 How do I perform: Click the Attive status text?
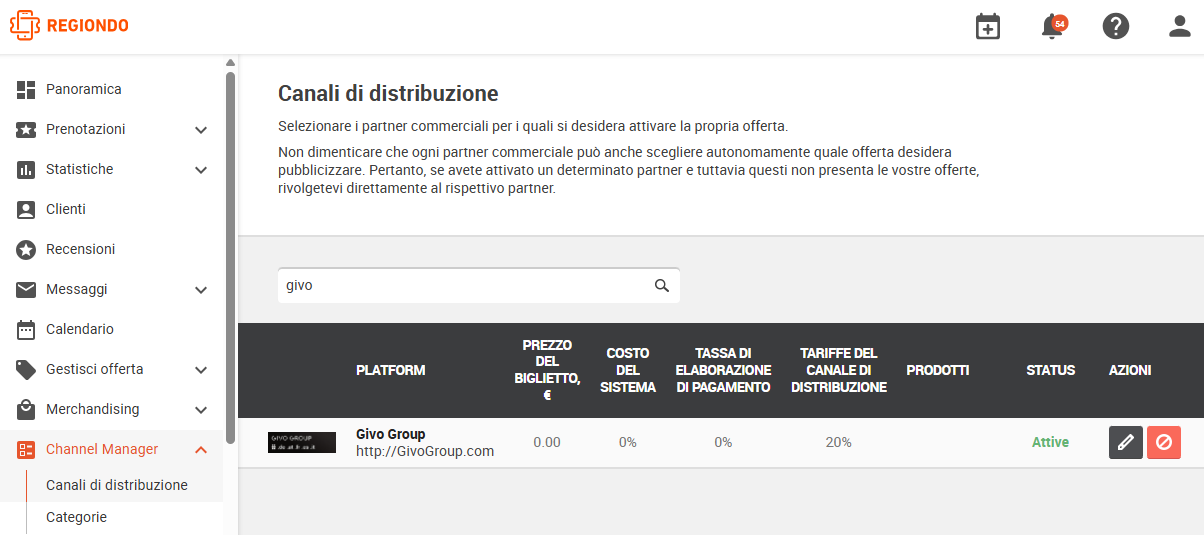(1050, 442)
